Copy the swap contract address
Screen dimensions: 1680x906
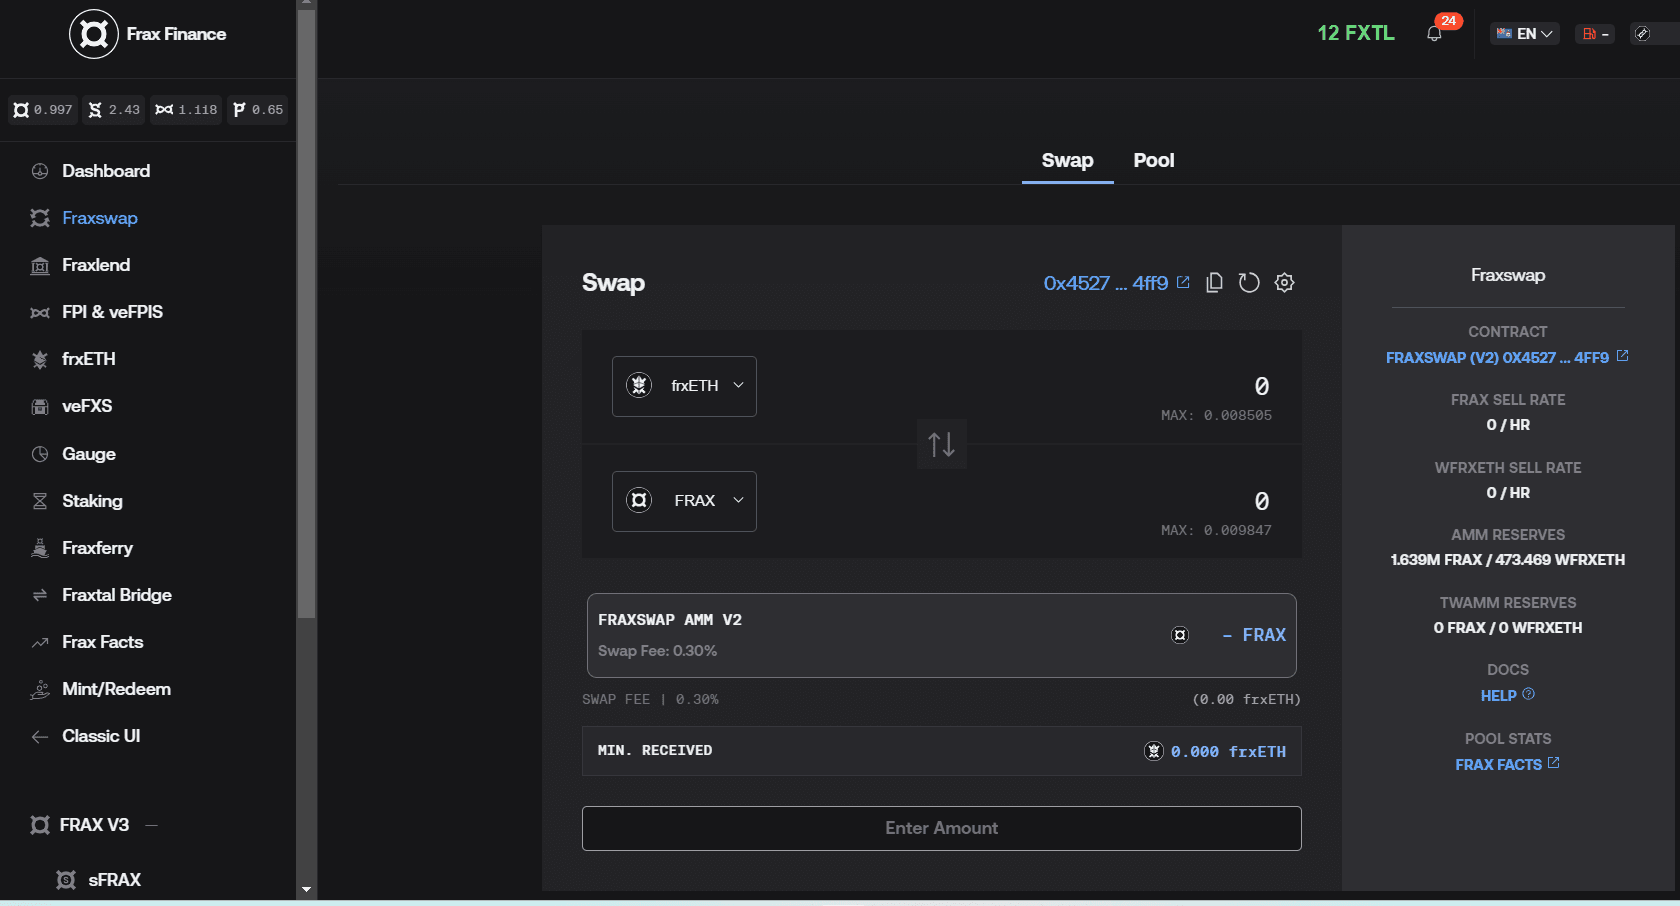coord(1214,283)
